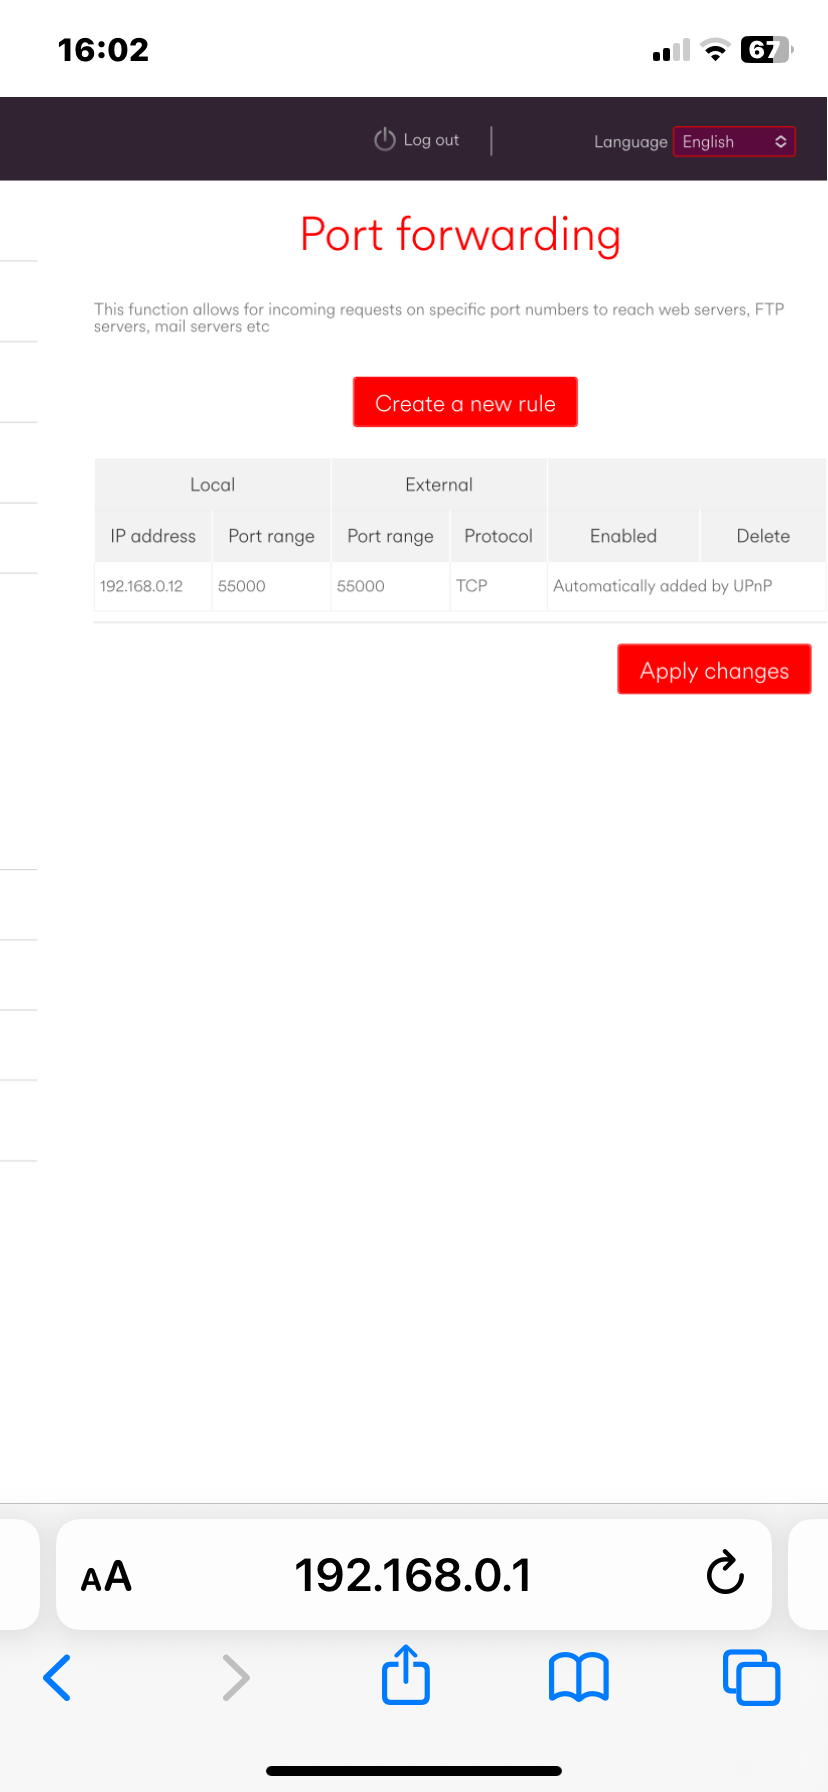Select the 192.168.0.12 IP address cell

point(153,586)
